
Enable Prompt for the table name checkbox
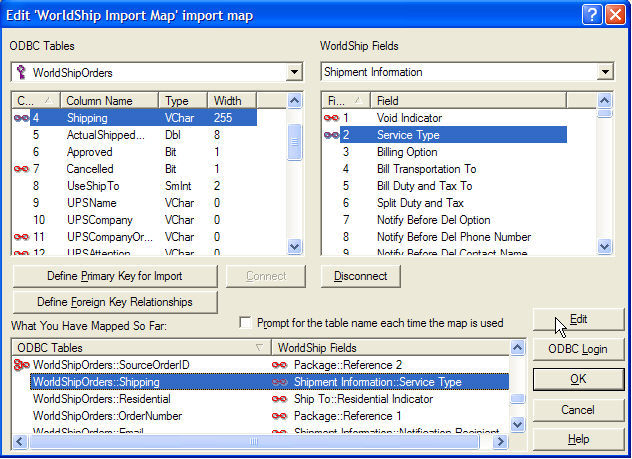tap(245, 322)
